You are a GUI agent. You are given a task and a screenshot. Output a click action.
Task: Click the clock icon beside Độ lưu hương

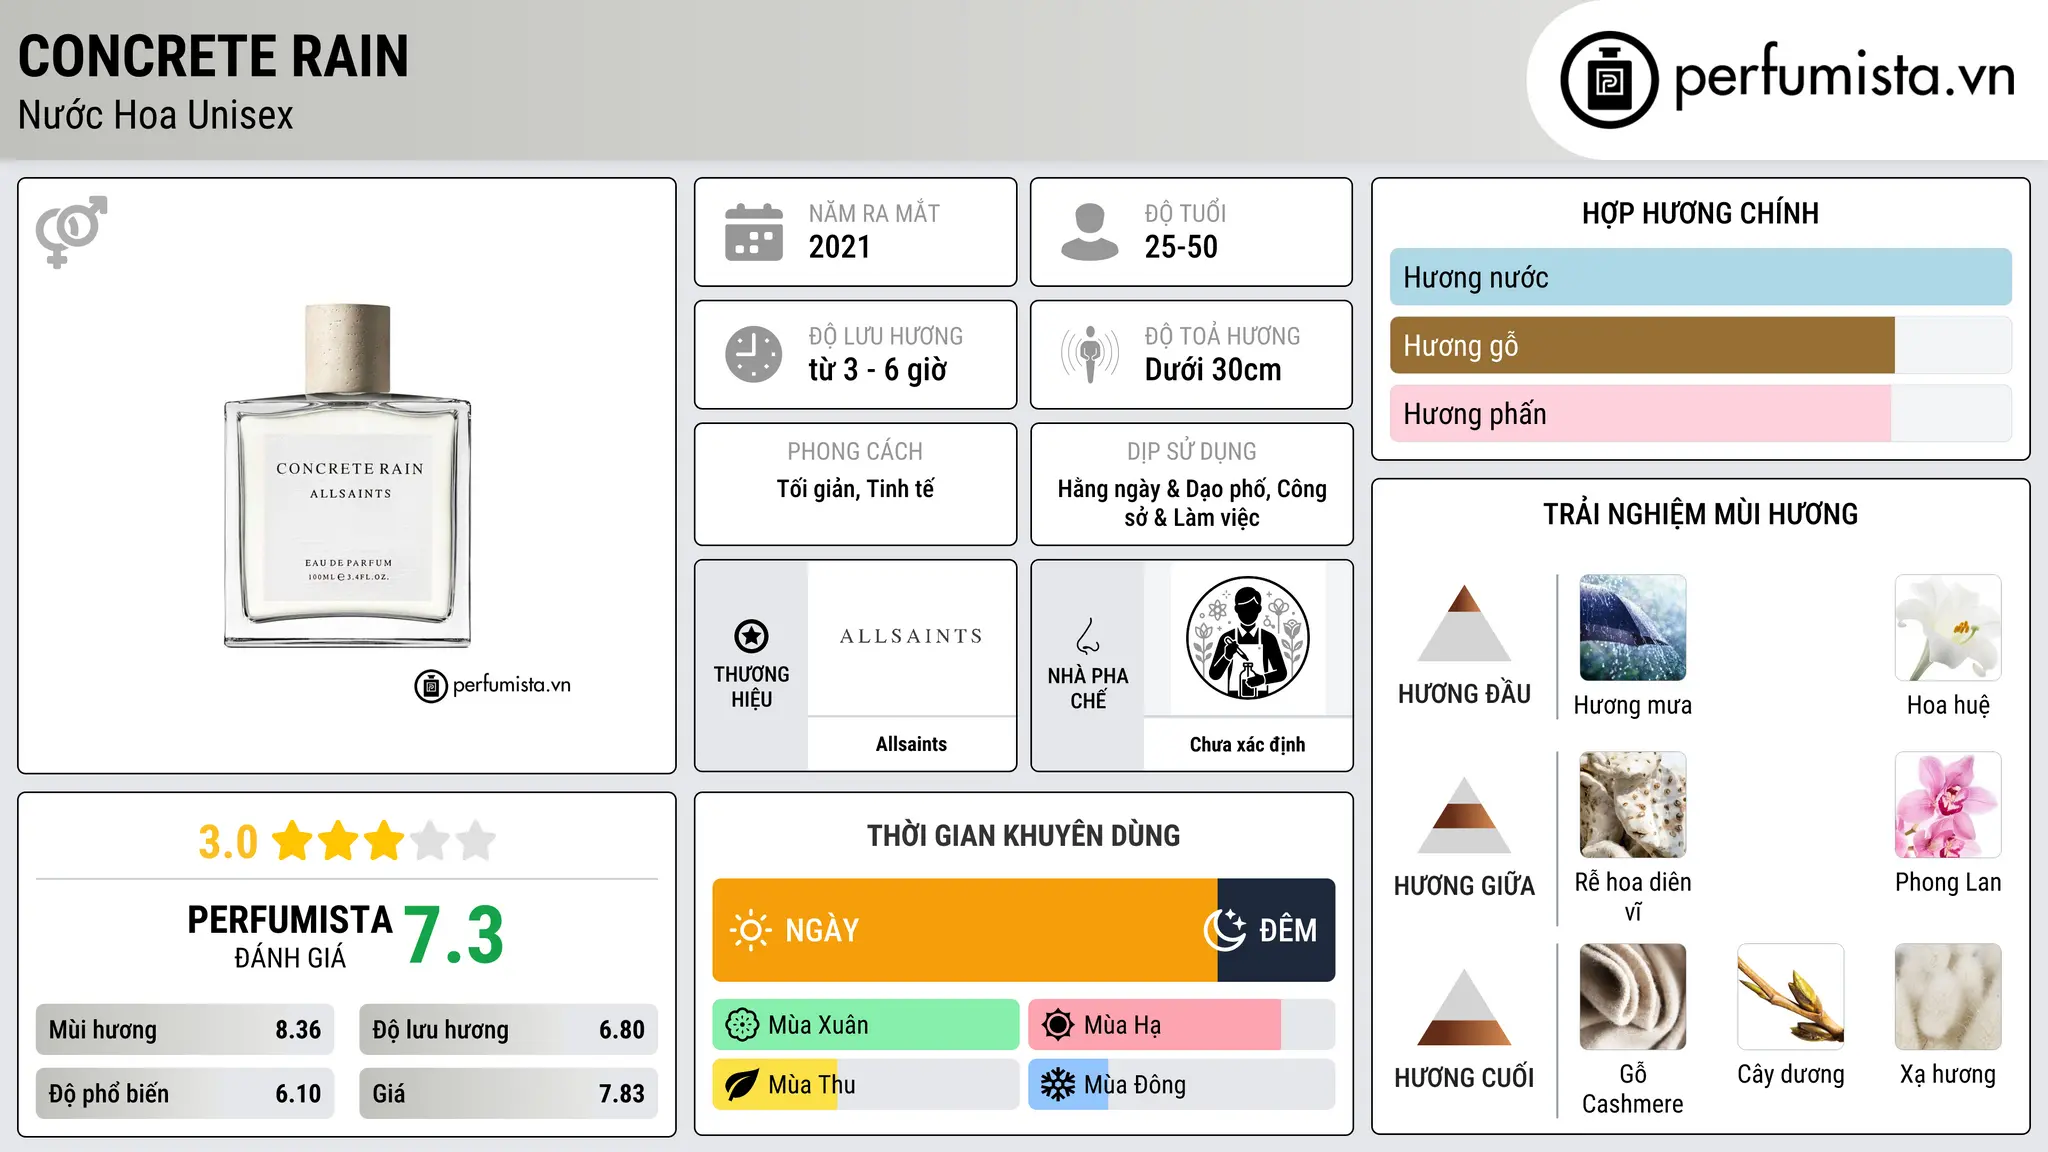[754, 354]
